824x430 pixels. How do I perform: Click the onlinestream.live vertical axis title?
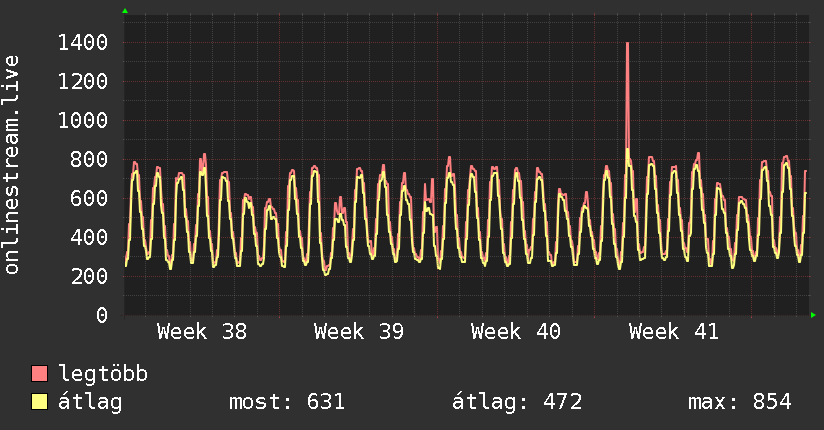[11, 165]
